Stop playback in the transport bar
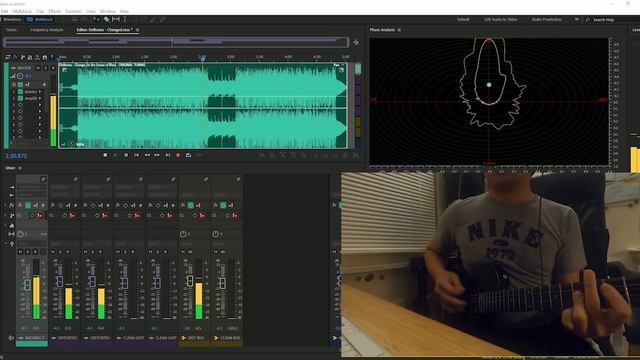 click(x=105, y=155)
